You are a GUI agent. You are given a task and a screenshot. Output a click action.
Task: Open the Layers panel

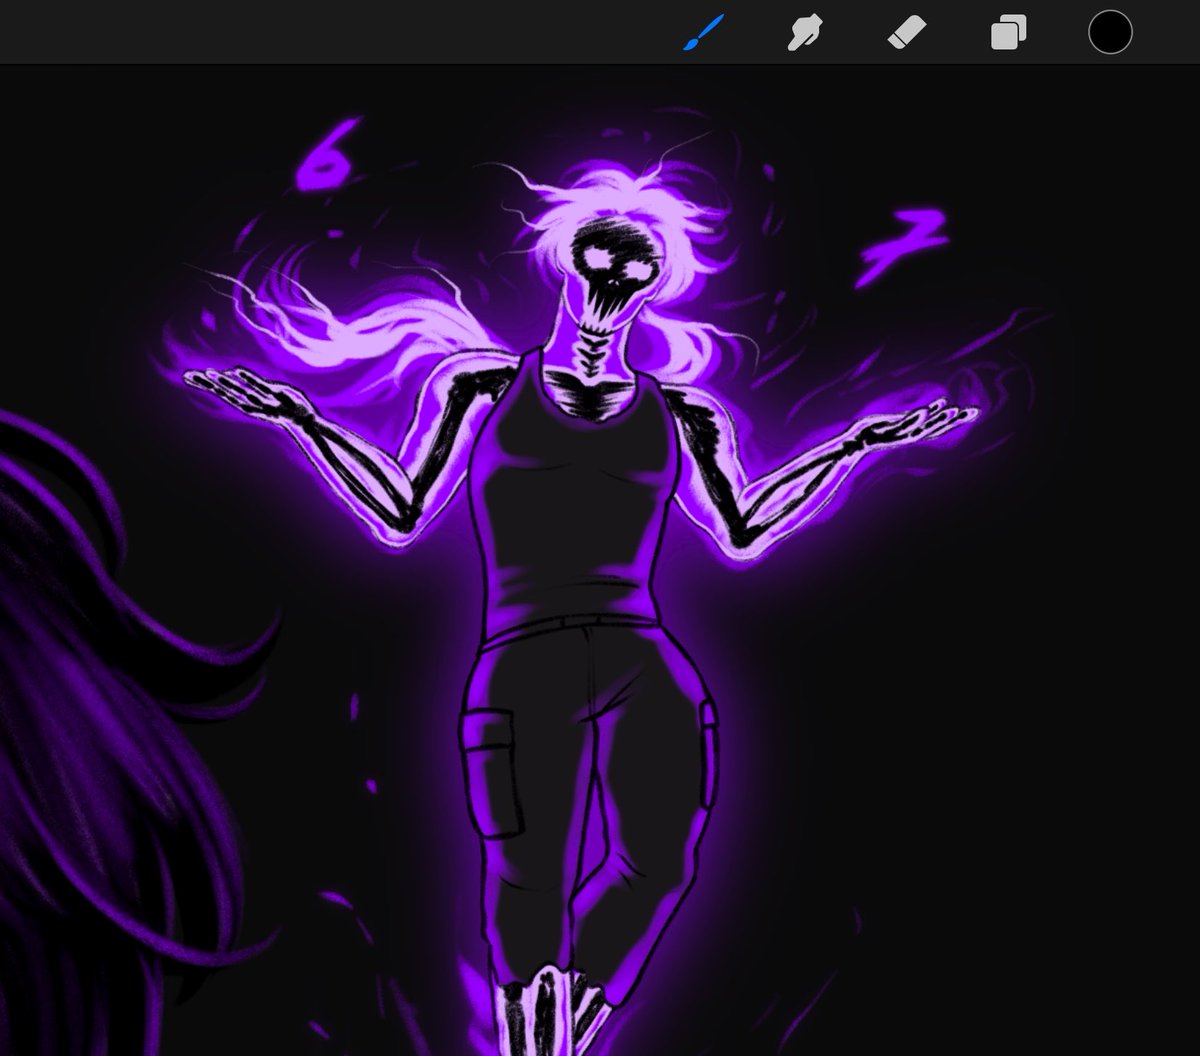(1009, 33)
